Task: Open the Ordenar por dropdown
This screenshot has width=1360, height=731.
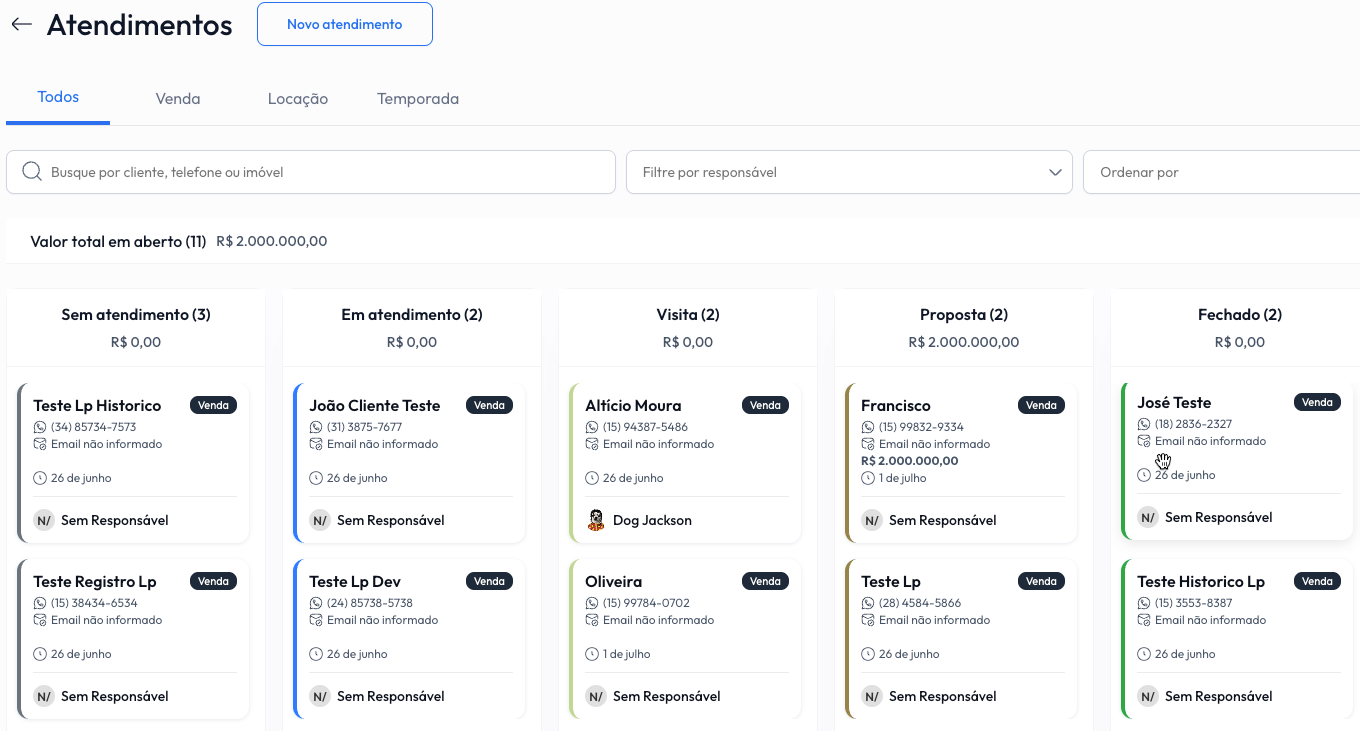Action: point(1220,172)
